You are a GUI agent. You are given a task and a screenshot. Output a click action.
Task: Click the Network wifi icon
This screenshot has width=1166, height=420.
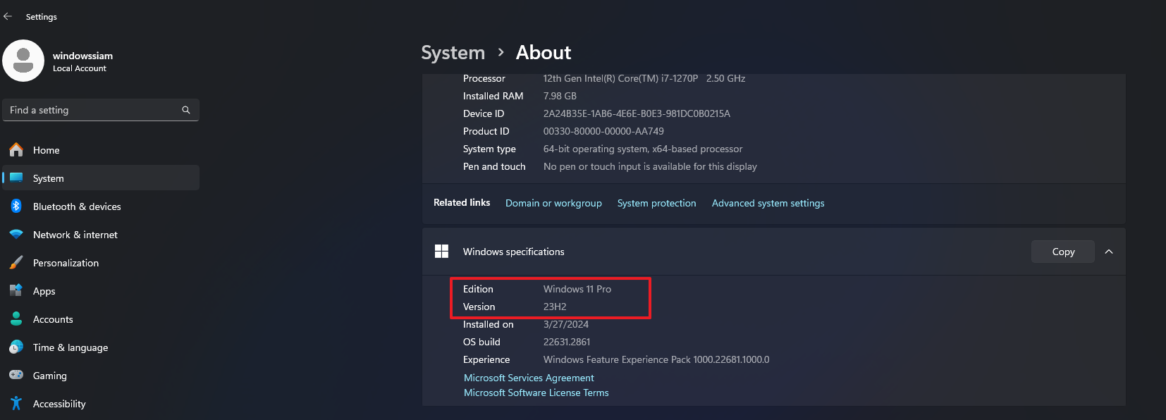click(x=16, y=235)
